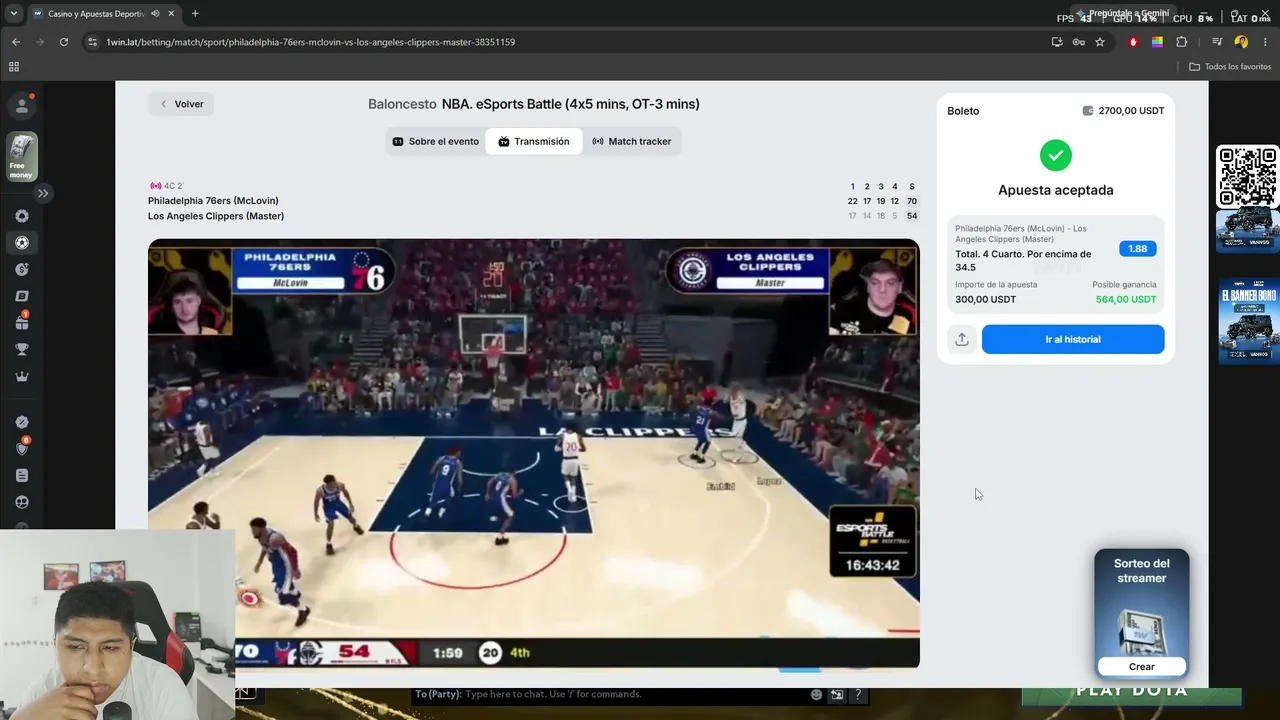
Task: Reload the current page
Action: click(64, 42)
